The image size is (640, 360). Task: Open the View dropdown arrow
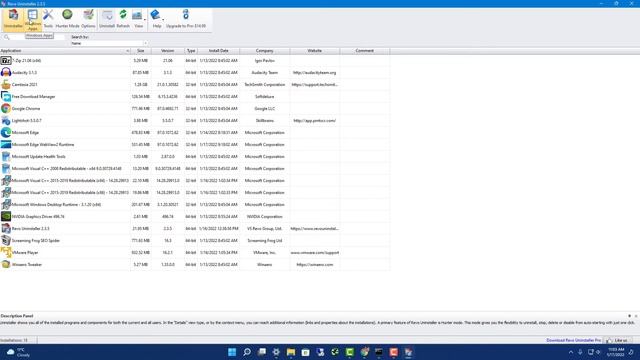[x=145, y=20]
